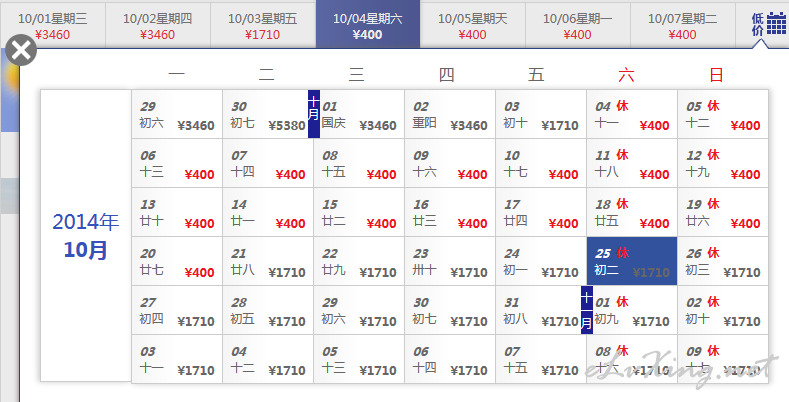Click the 低价 calendar icon
Image resolution: width=789 pixels, height=402 pixels.
point(765,24)
